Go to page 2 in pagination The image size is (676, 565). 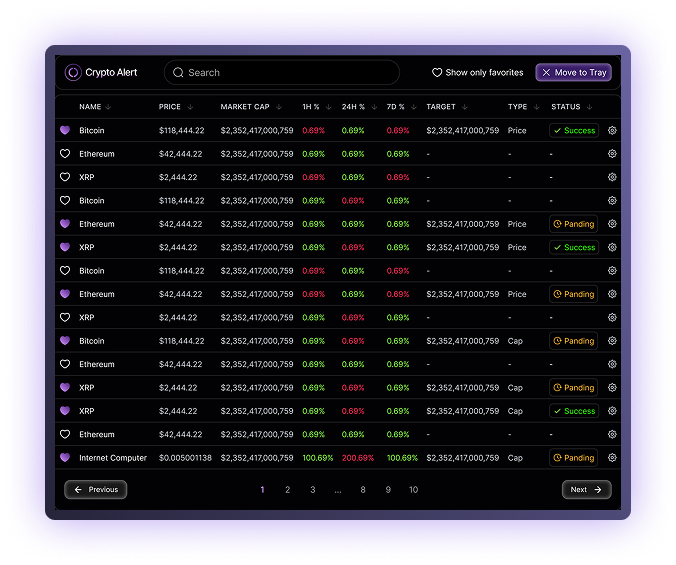coord(287,490)
